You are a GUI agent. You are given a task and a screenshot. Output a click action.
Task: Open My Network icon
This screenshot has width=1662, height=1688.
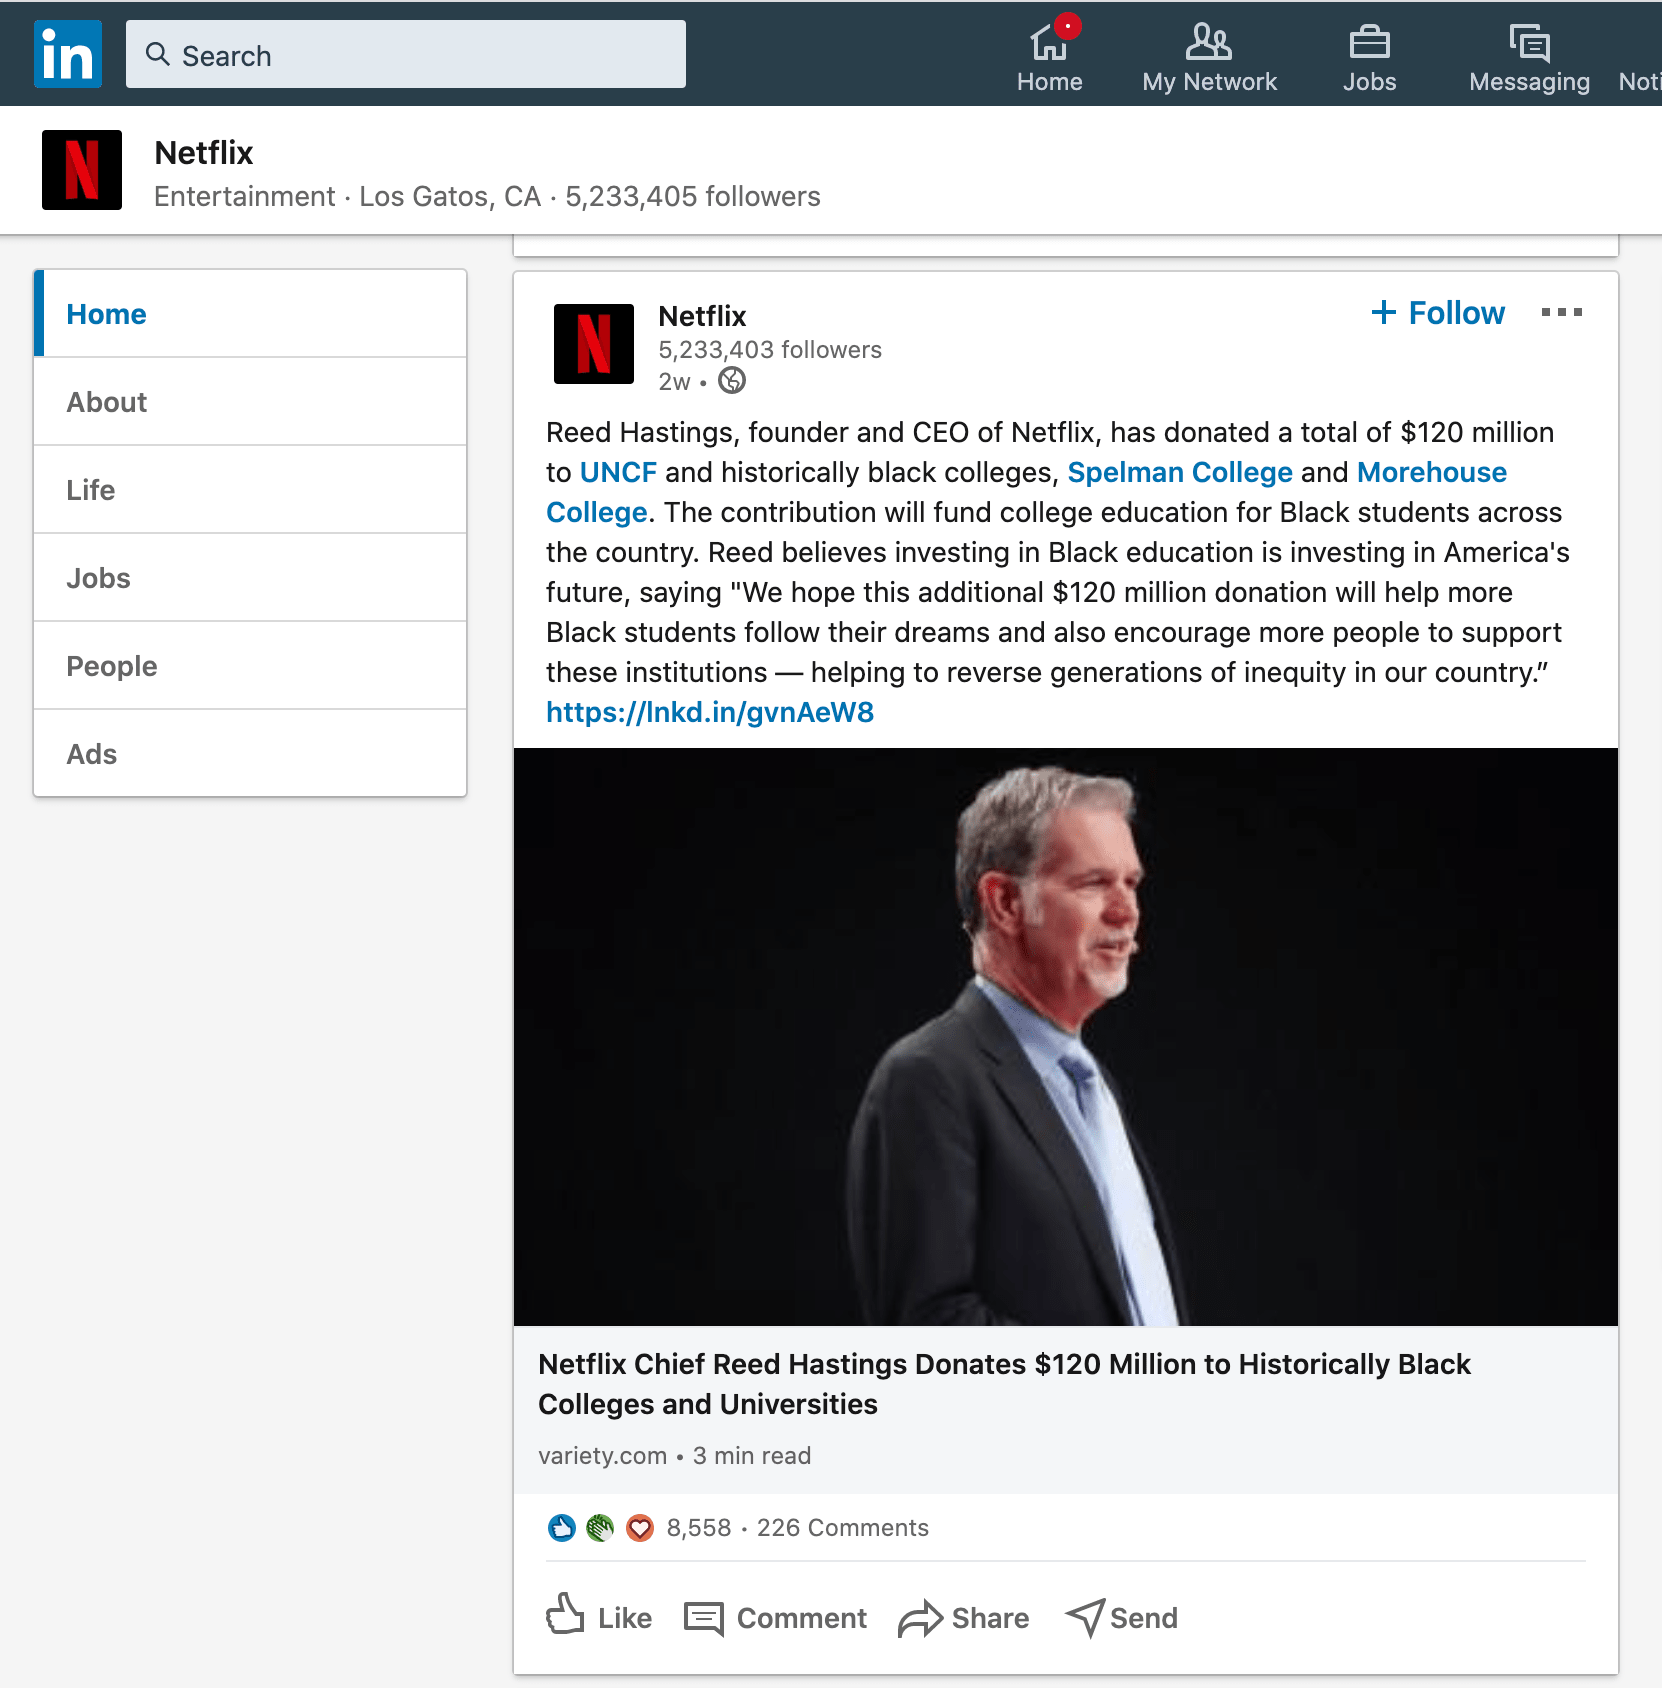tap(1209, 56)
